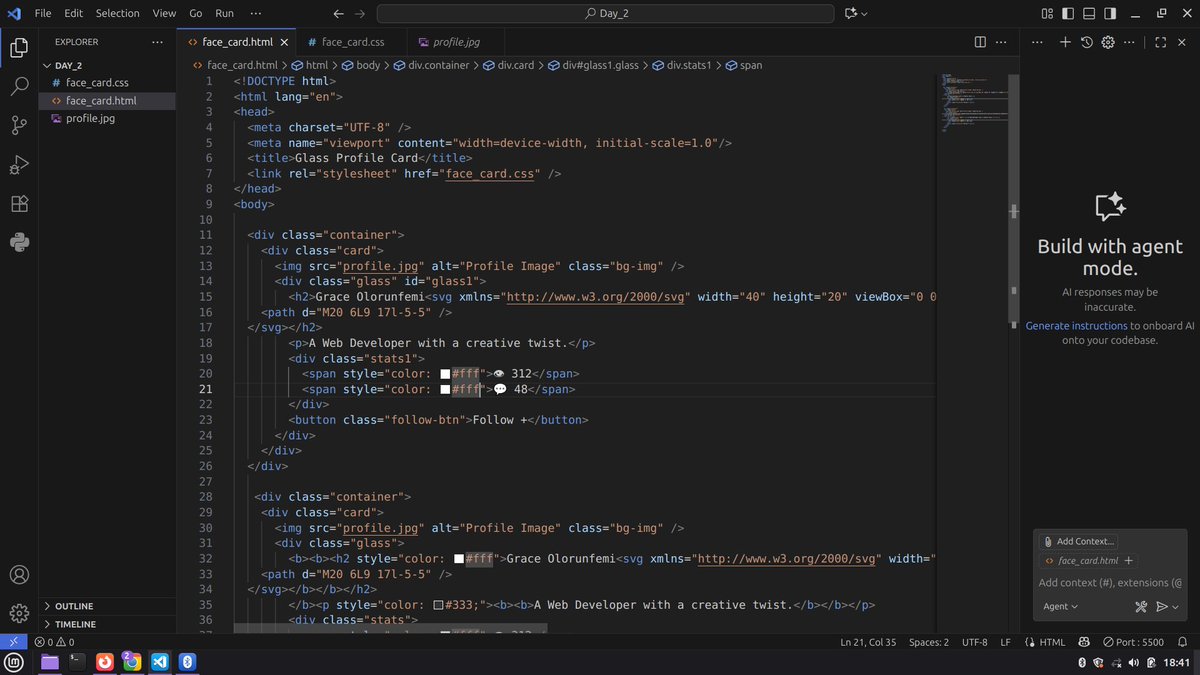Click the white color swatch on line 21
1200x675 pixels.
pyautogui.click(x=446, y=390)
